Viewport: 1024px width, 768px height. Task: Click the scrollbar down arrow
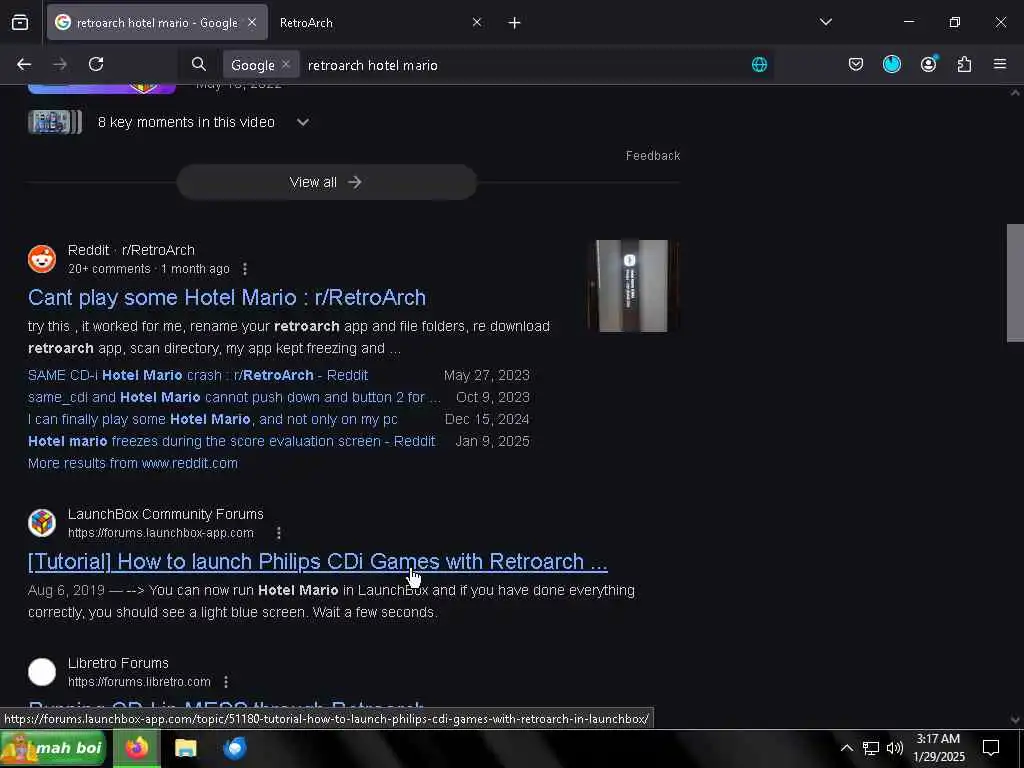1015,720
